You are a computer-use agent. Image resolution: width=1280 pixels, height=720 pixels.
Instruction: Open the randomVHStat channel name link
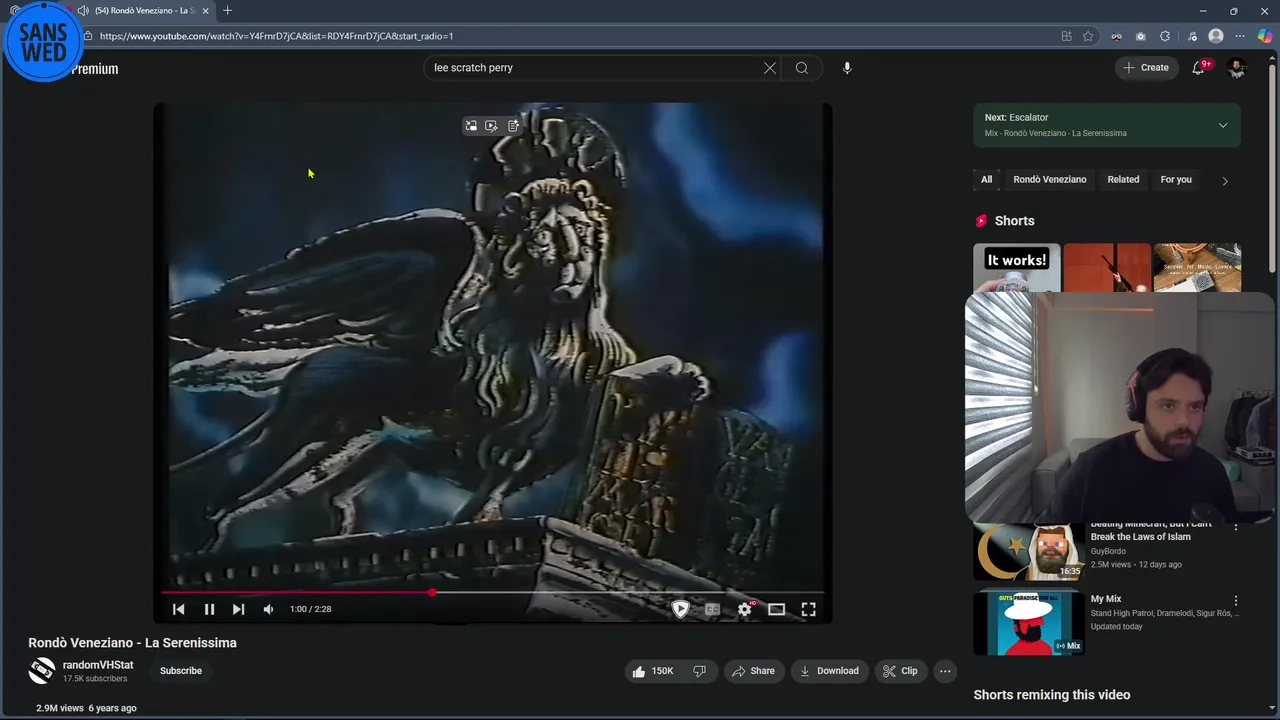tap(98, 665)
